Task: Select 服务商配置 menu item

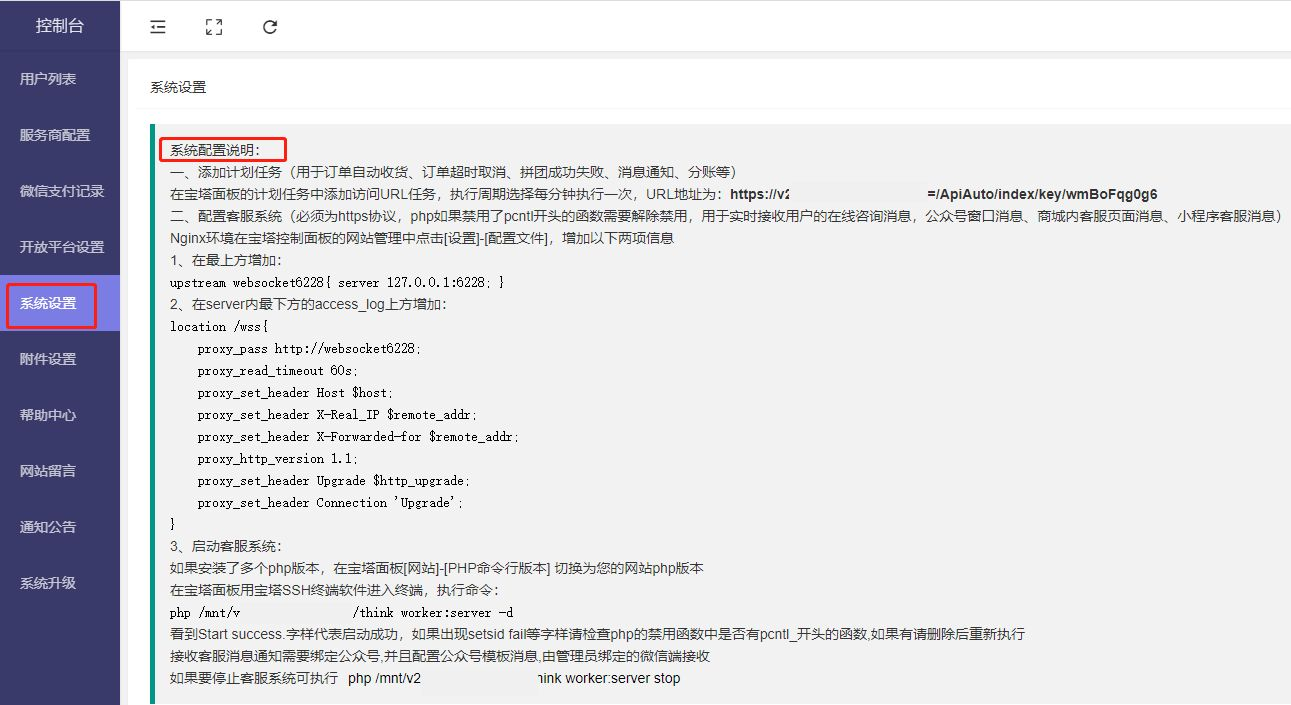Action: (55, 135)
